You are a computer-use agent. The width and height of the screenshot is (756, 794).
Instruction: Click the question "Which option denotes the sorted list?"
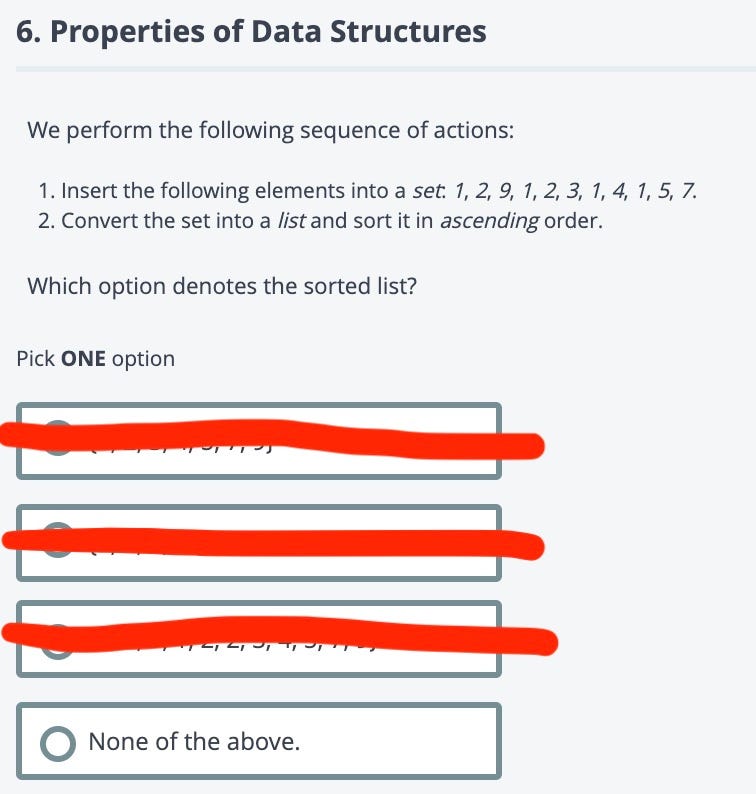pyautogui.click(x=222, y=286)
